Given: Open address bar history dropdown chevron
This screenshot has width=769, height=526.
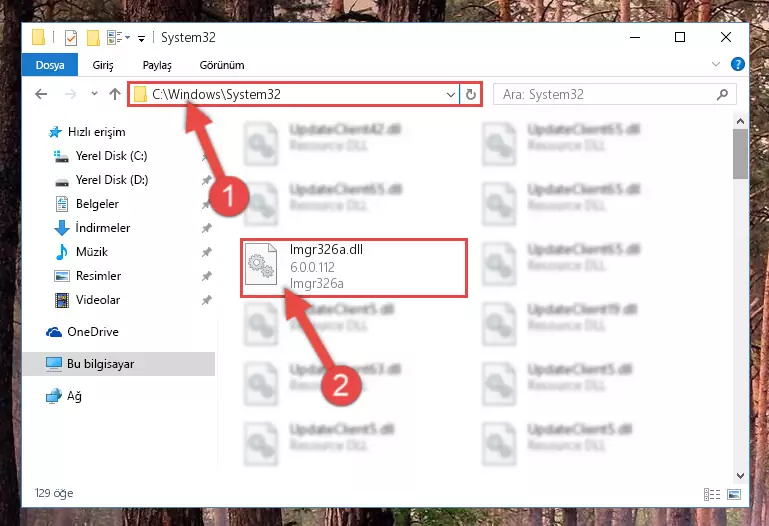Looking at the screenshot, I should click(451, 95).
